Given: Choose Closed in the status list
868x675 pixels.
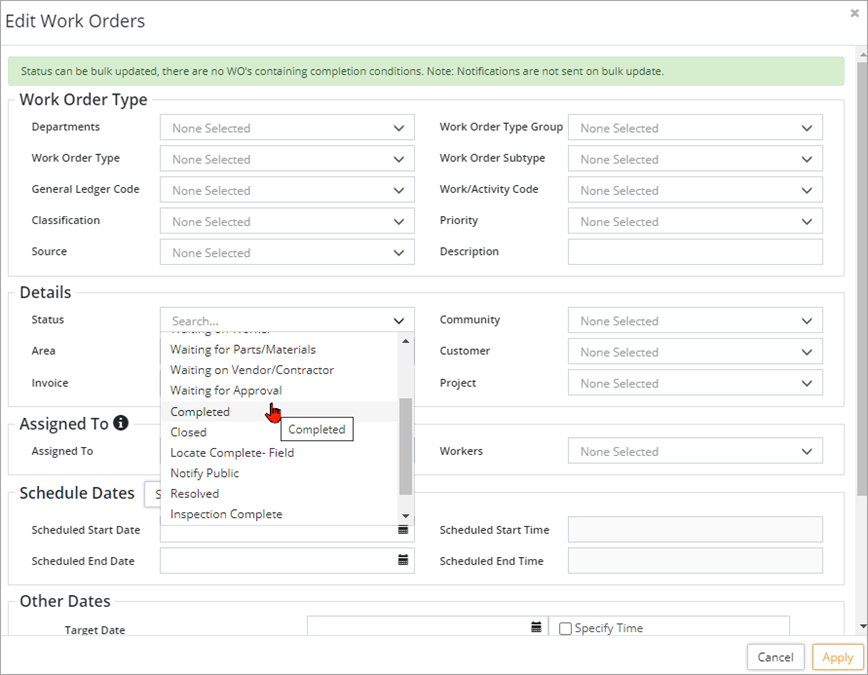Looking at the screenshot, I should [x=189, y=432].
